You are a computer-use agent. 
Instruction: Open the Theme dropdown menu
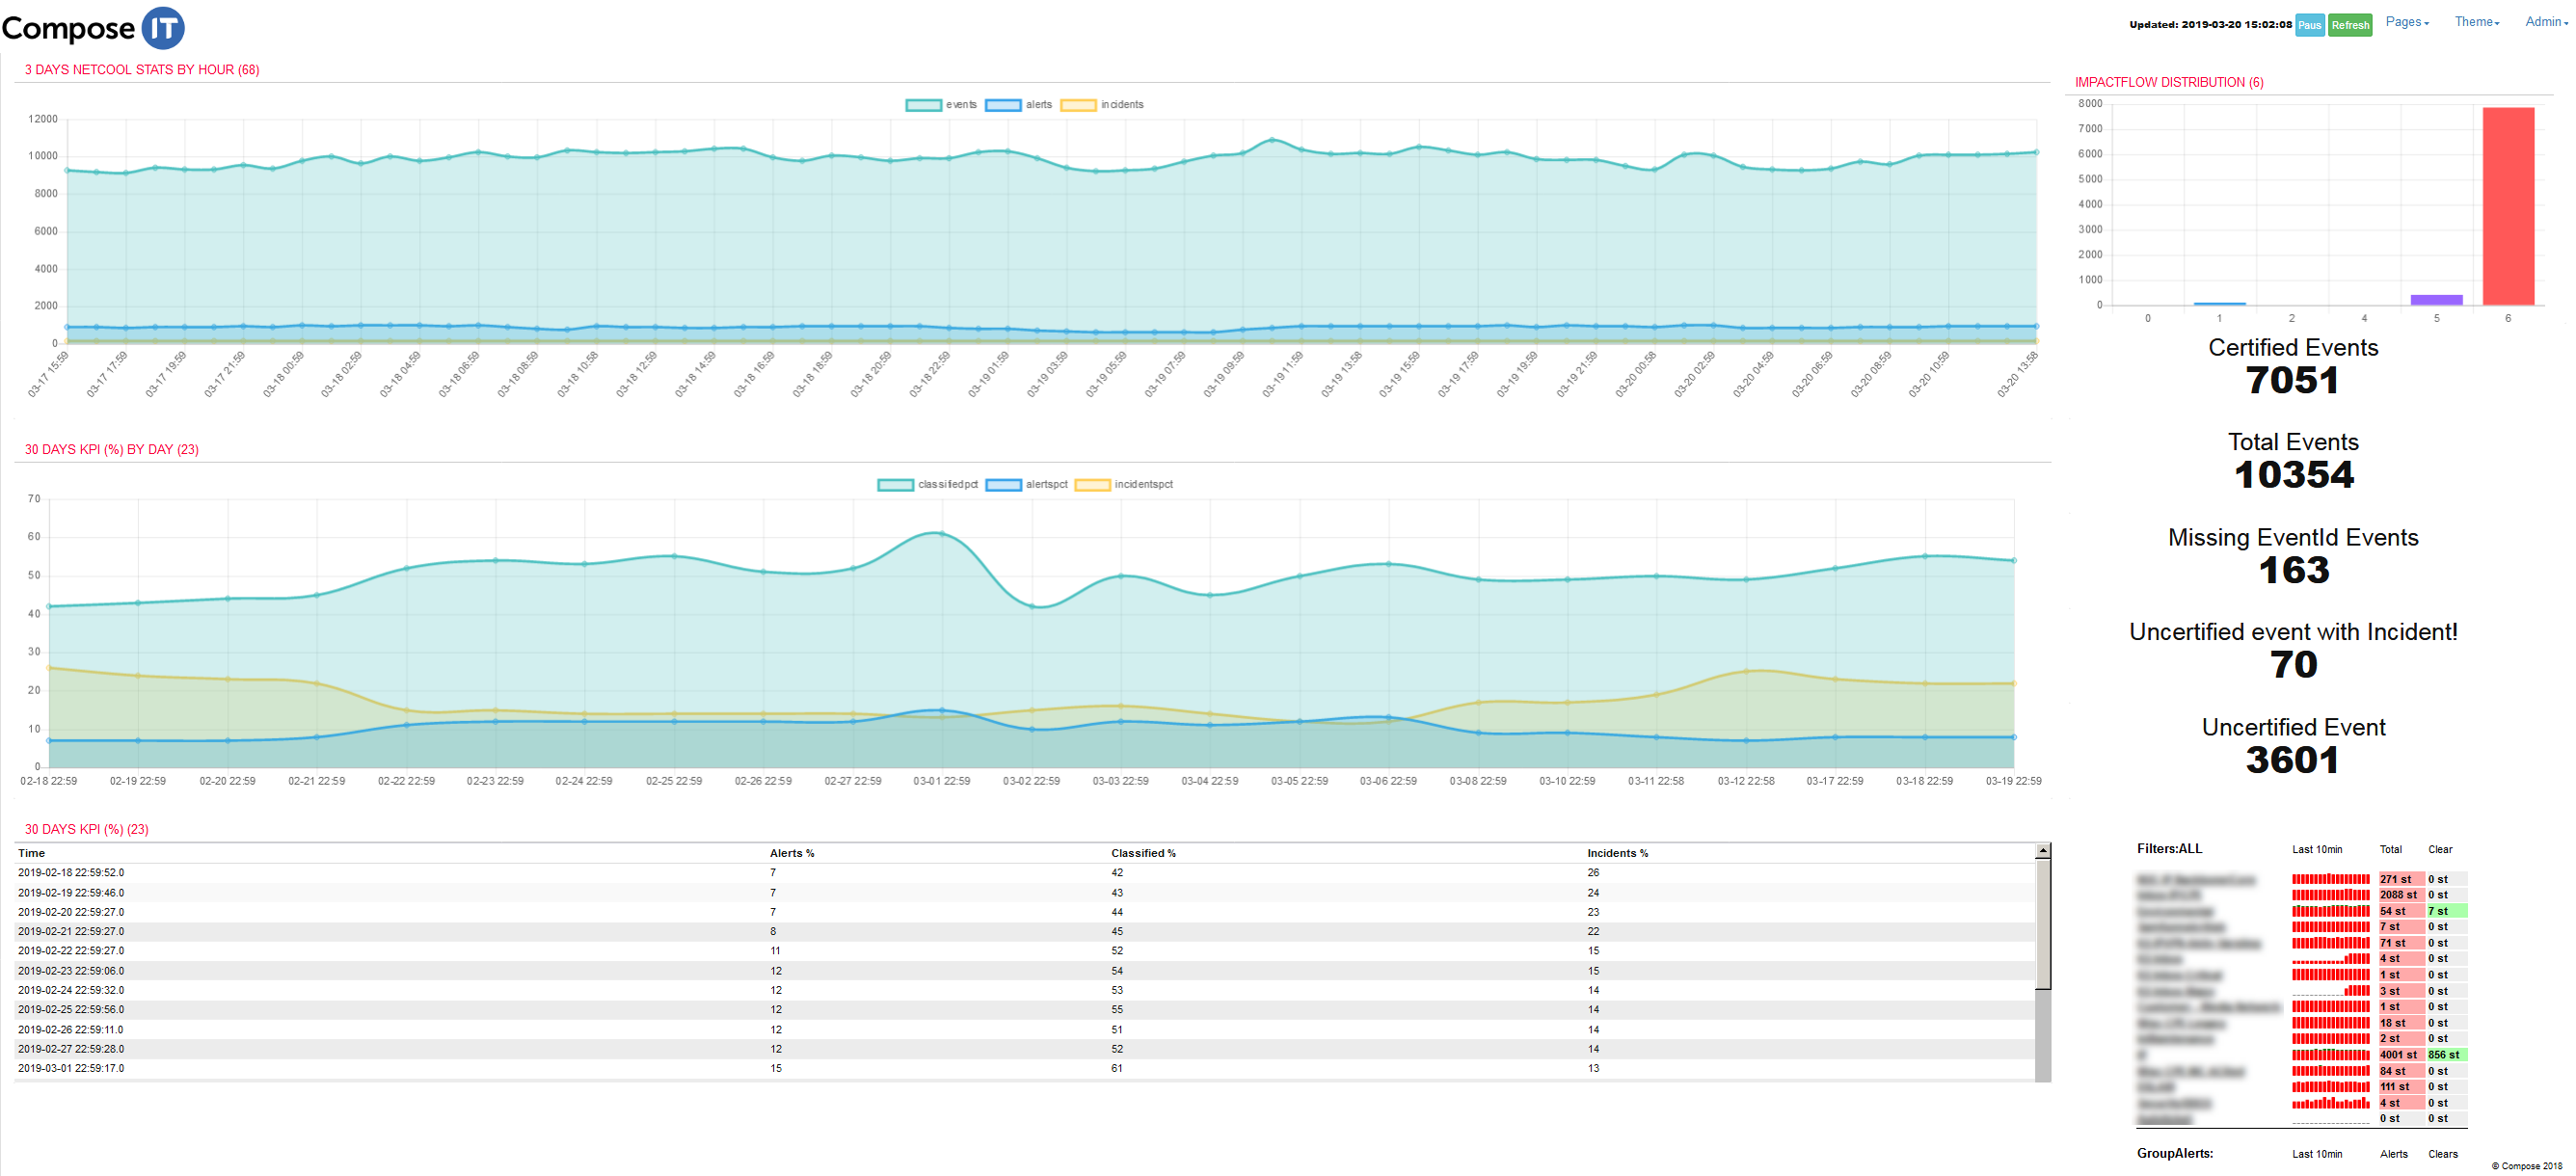2476,22
